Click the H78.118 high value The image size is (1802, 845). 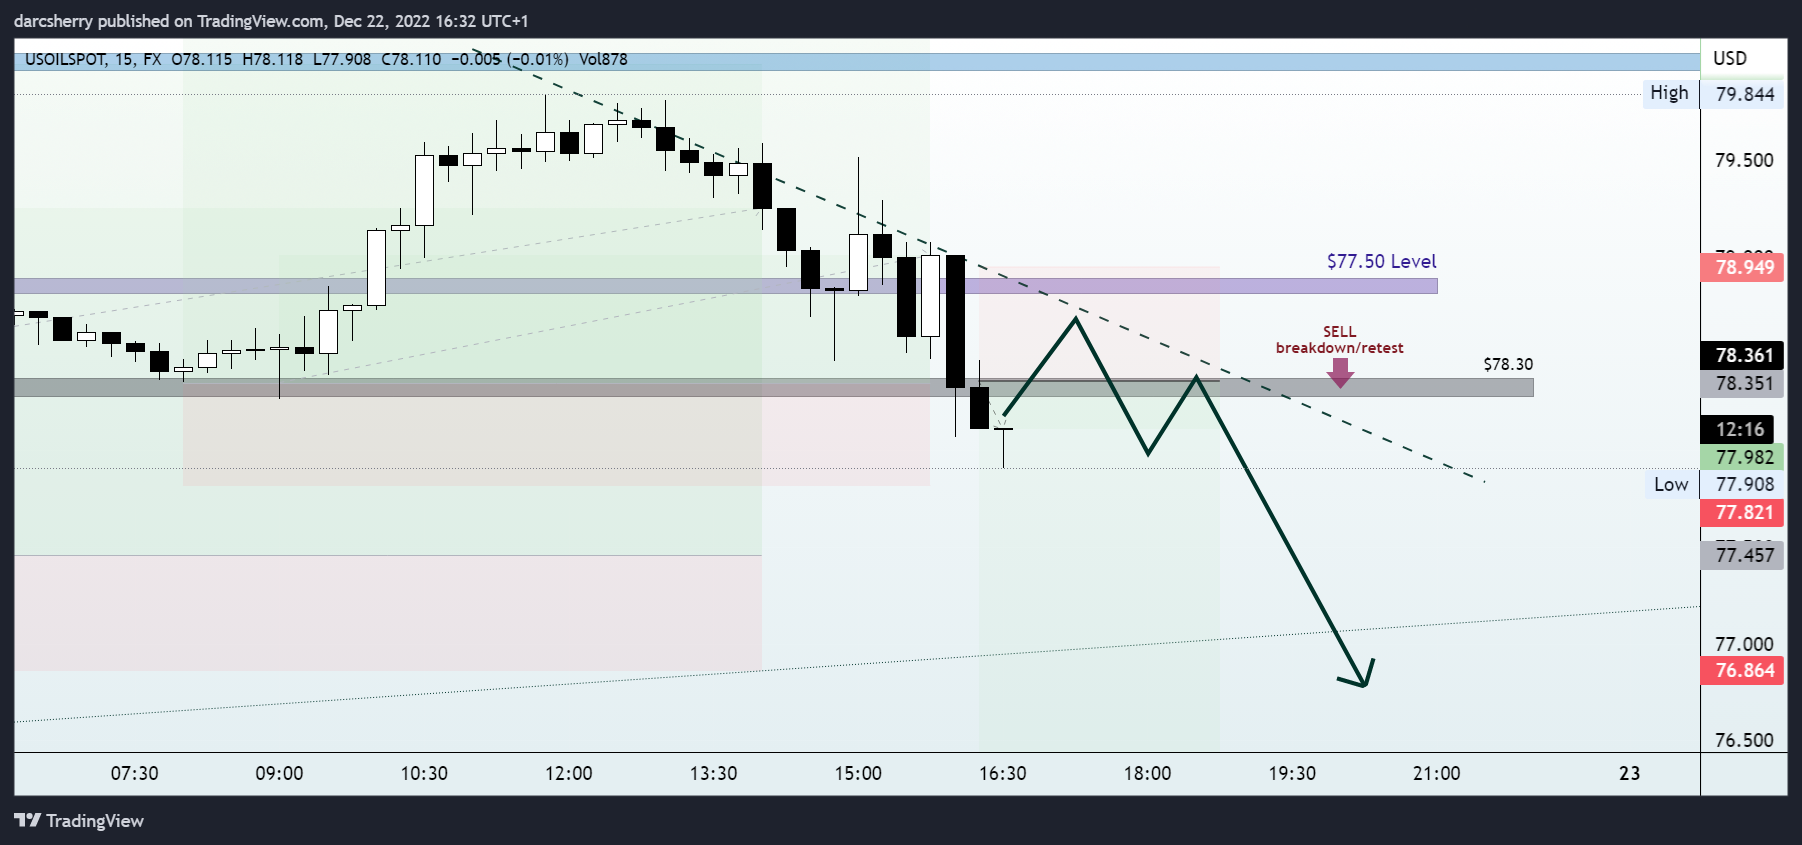pos(272,59)
